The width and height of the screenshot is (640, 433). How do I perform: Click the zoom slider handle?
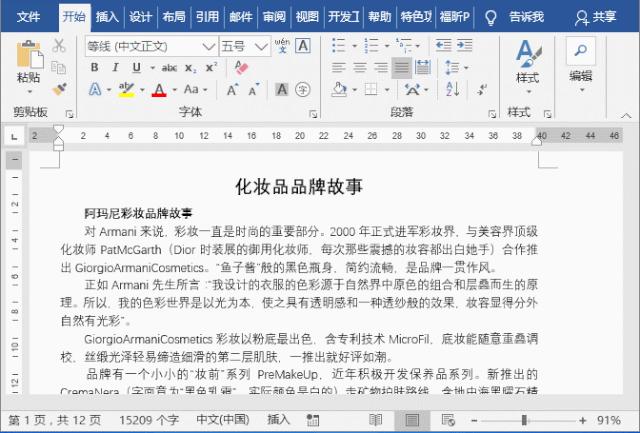pos(524,420)
